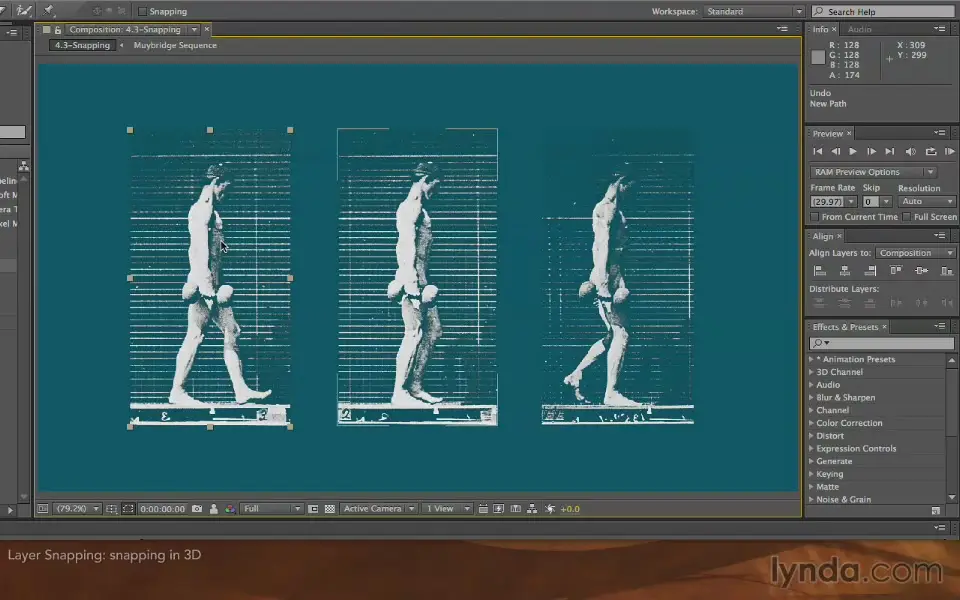Screen dimensions: 960x600
Task: Switch to the Audio panel tab
Action: [860, 29]
